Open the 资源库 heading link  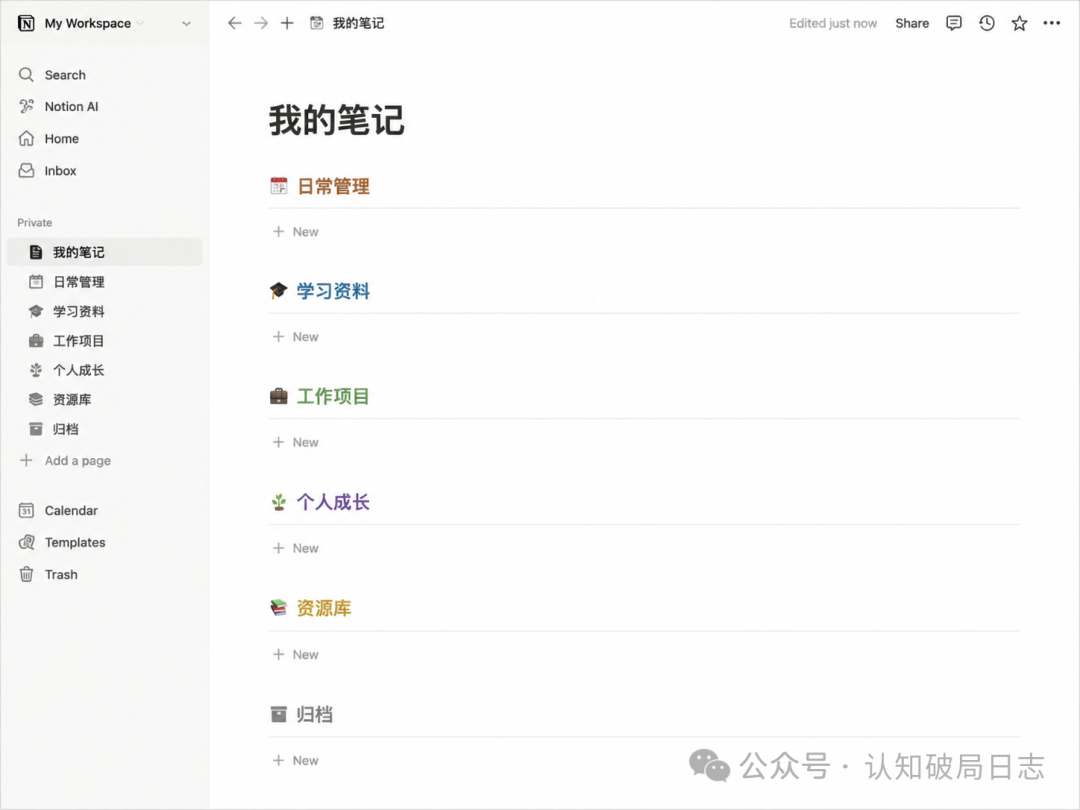[x=324, y=608]
